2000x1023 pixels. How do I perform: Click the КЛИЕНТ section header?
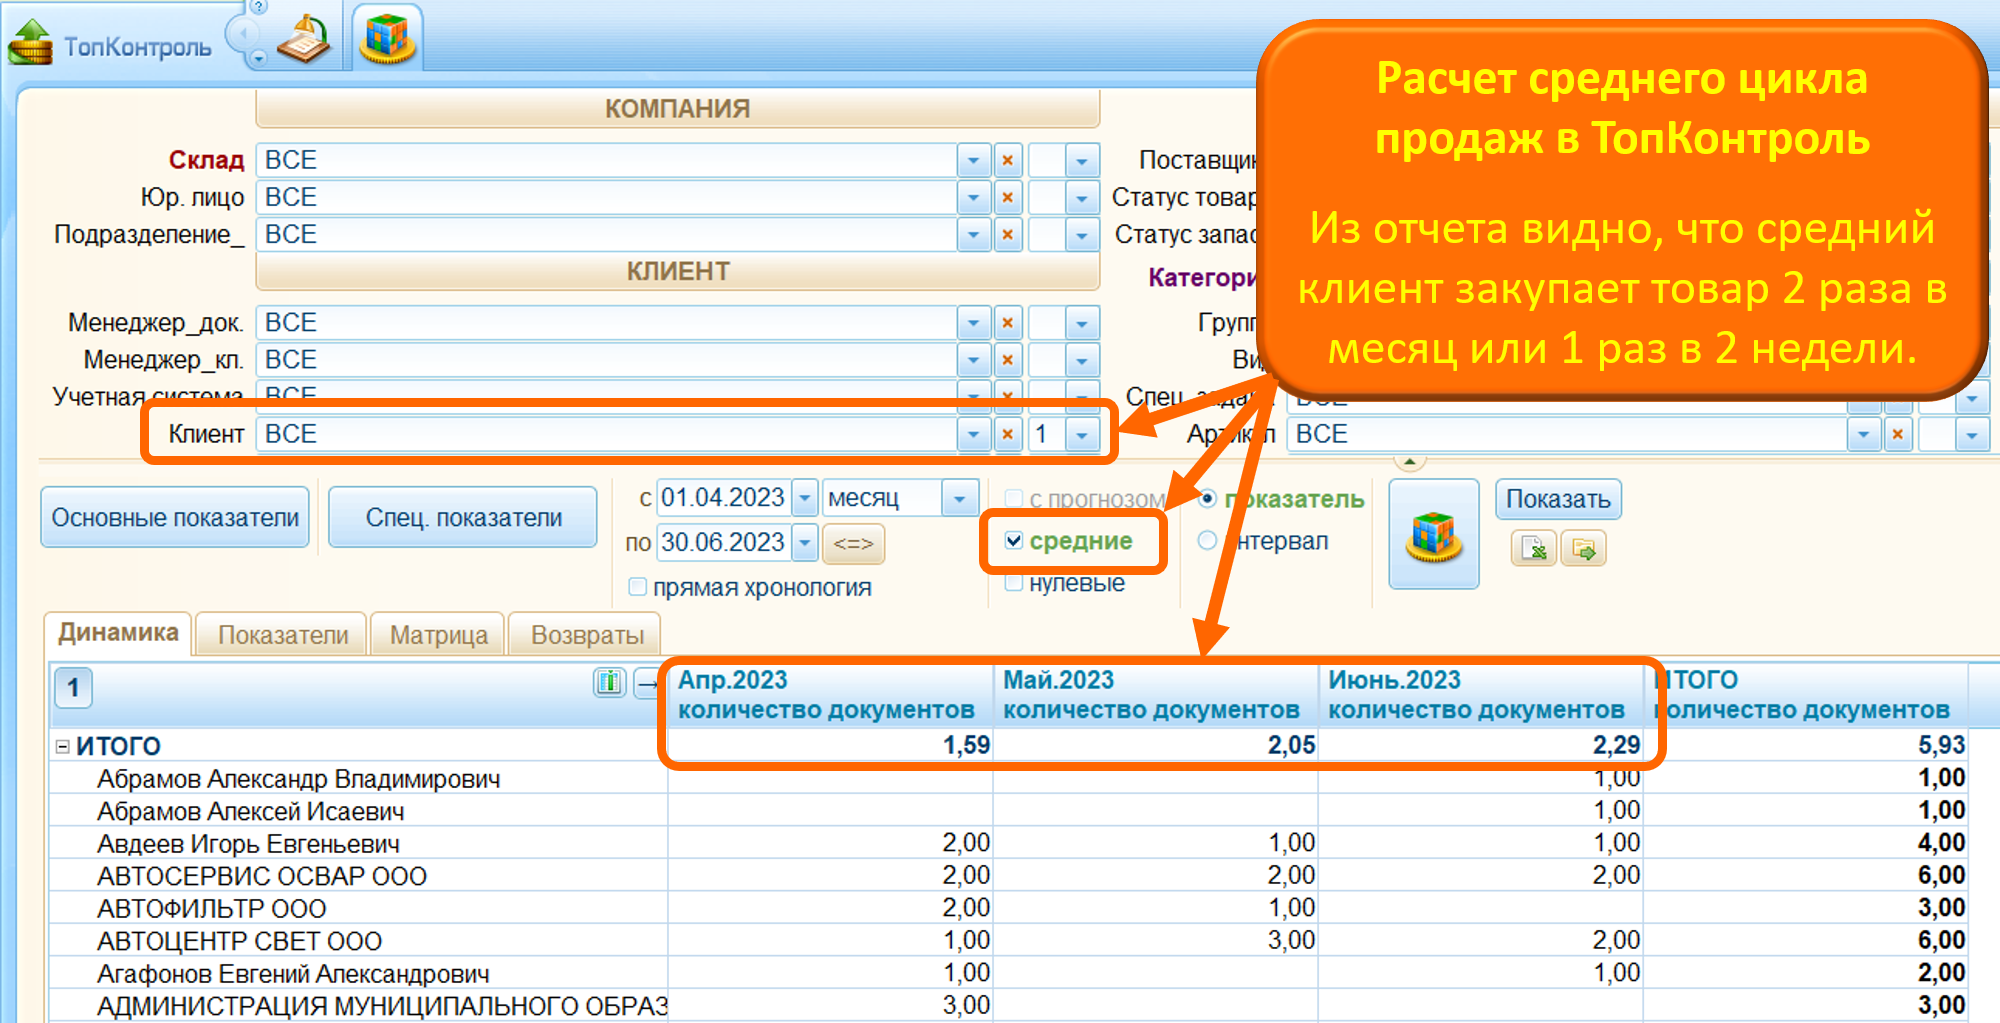click(x=677, y=271)
